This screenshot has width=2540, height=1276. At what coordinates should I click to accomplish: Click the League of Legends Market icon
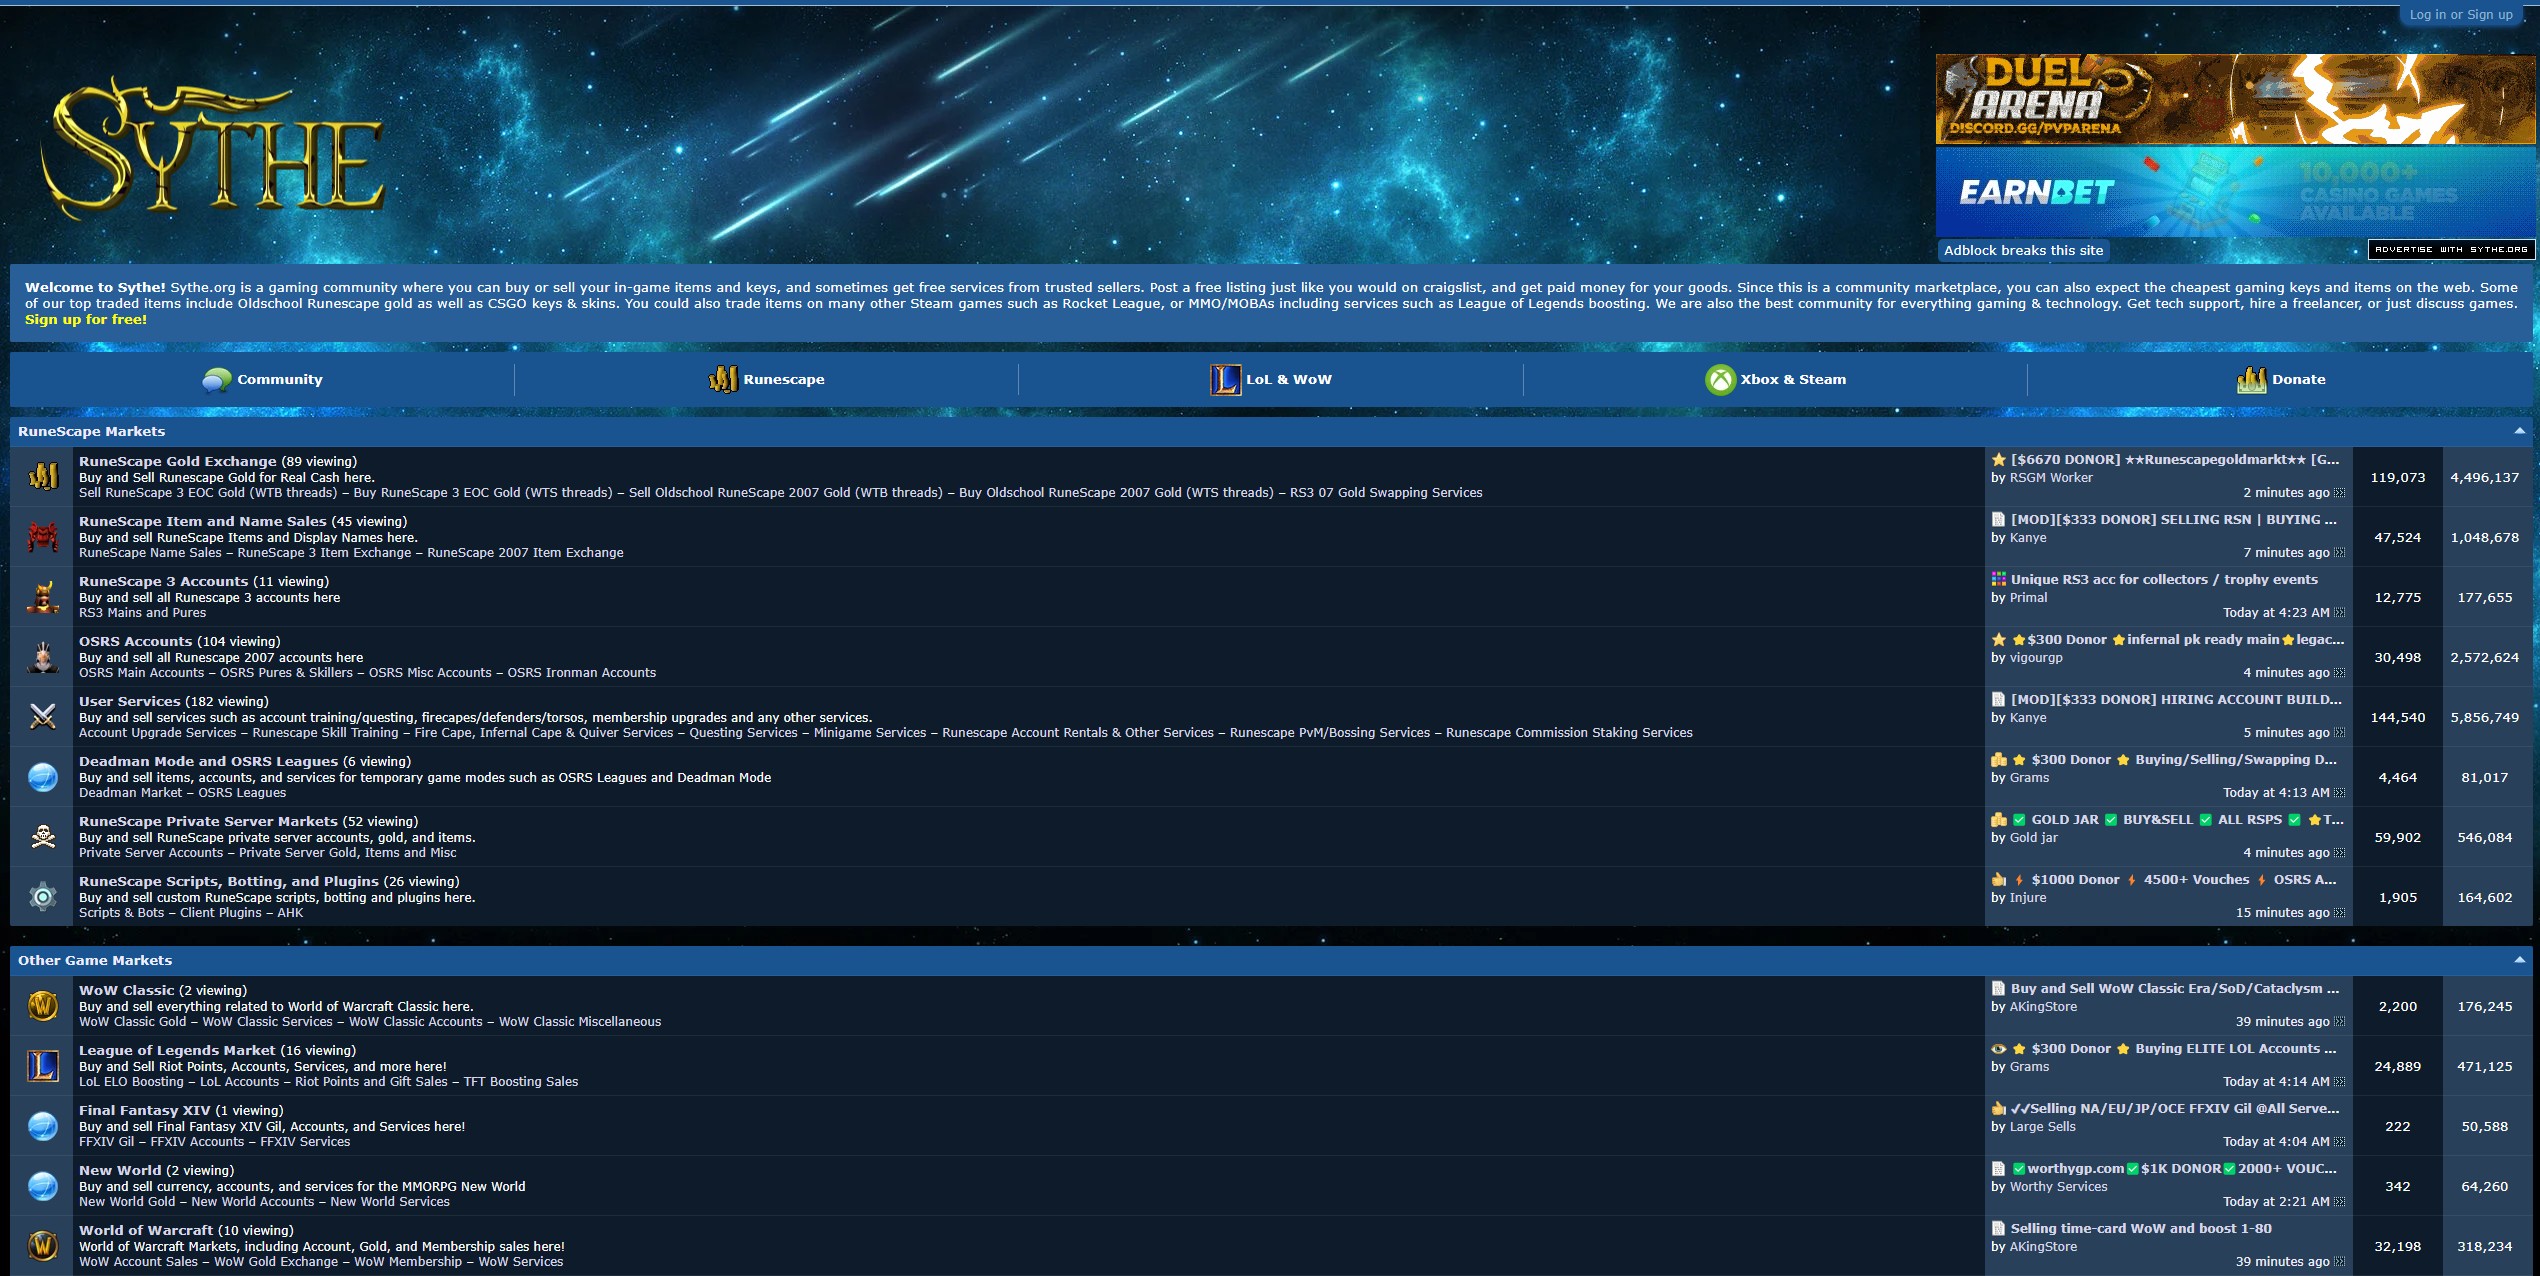coord(42,1066)
